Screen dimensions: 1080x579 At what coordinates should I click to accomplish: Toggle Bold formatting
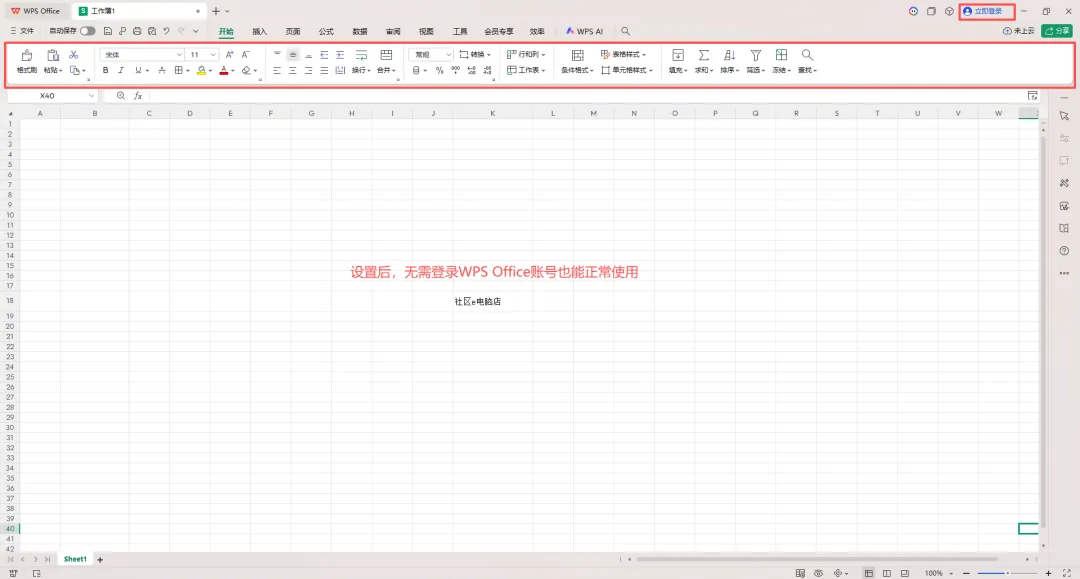(x=105, y=70)
